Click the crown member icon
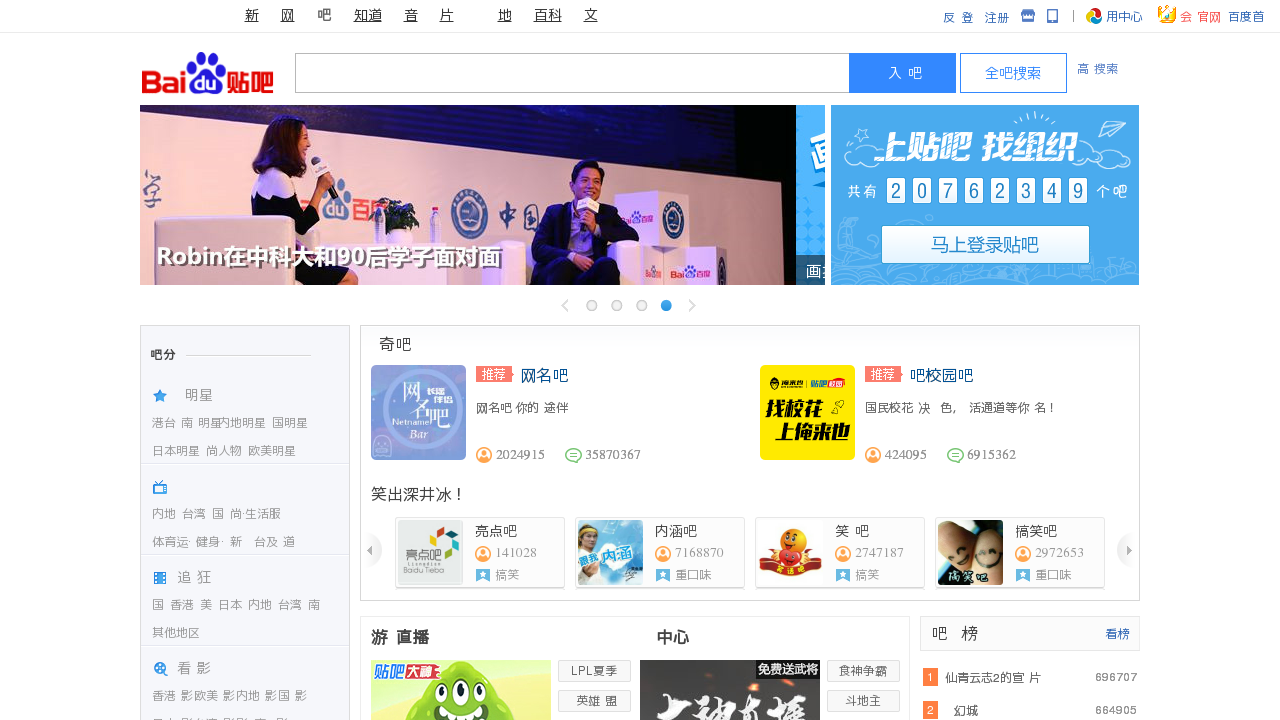 (x=1167, y=14)
